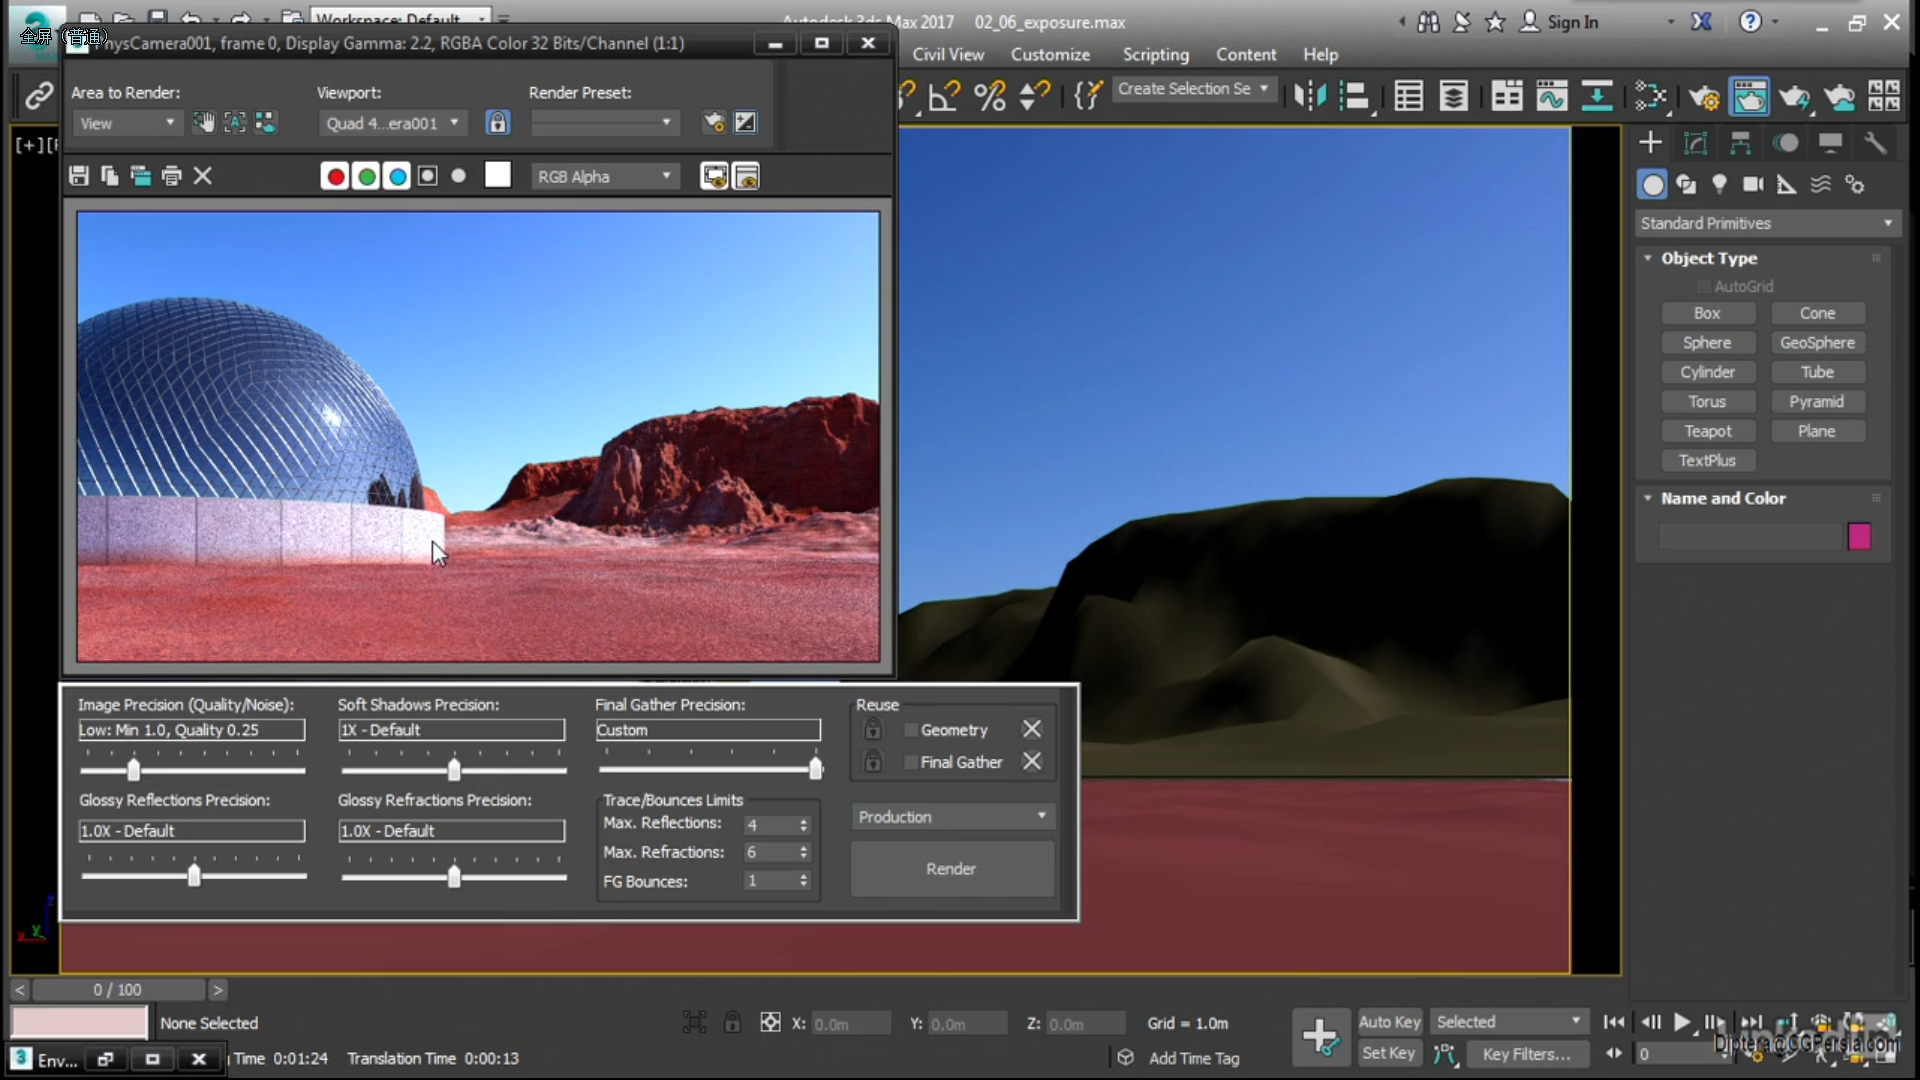Image resolution: width=1920 pixels, height=1080 pixels.
Task: Click the Align tool icon
Action: pos(1355,96)
